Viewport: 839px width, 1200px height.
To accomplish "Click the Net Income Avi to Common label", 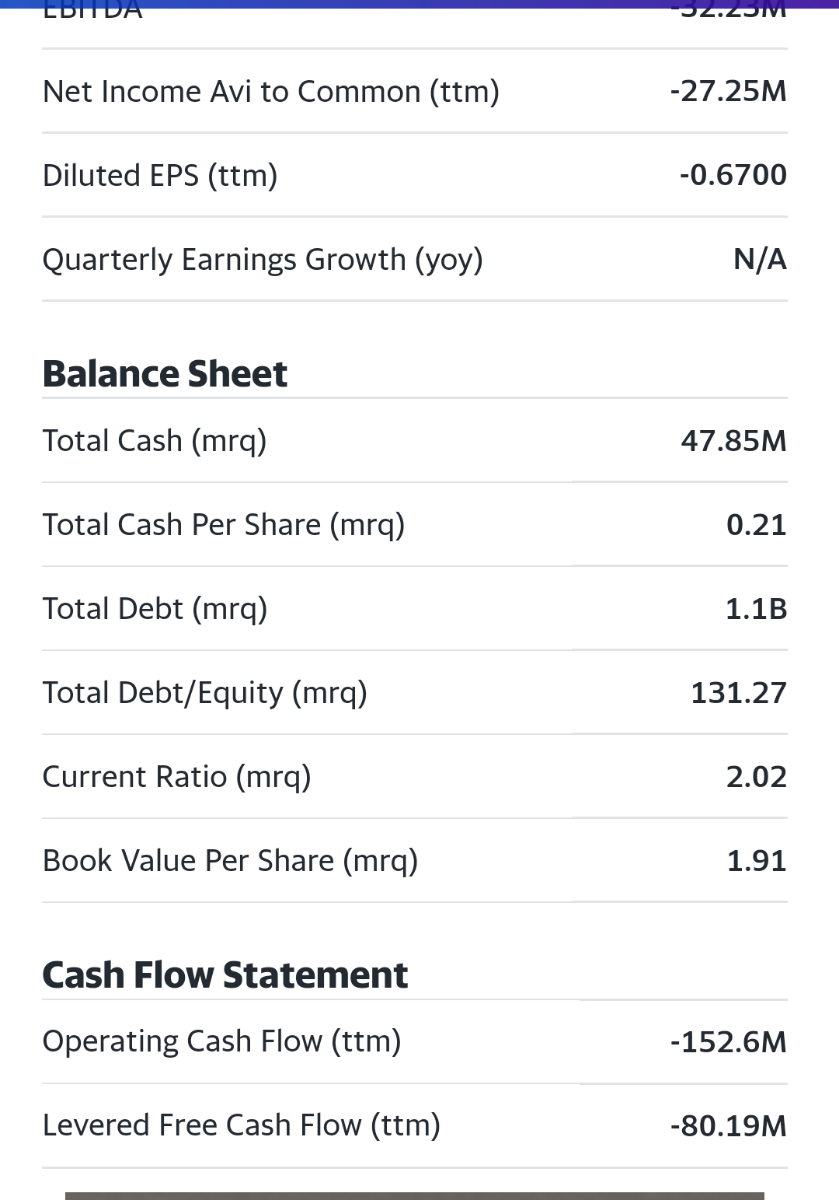I will 270,92.
